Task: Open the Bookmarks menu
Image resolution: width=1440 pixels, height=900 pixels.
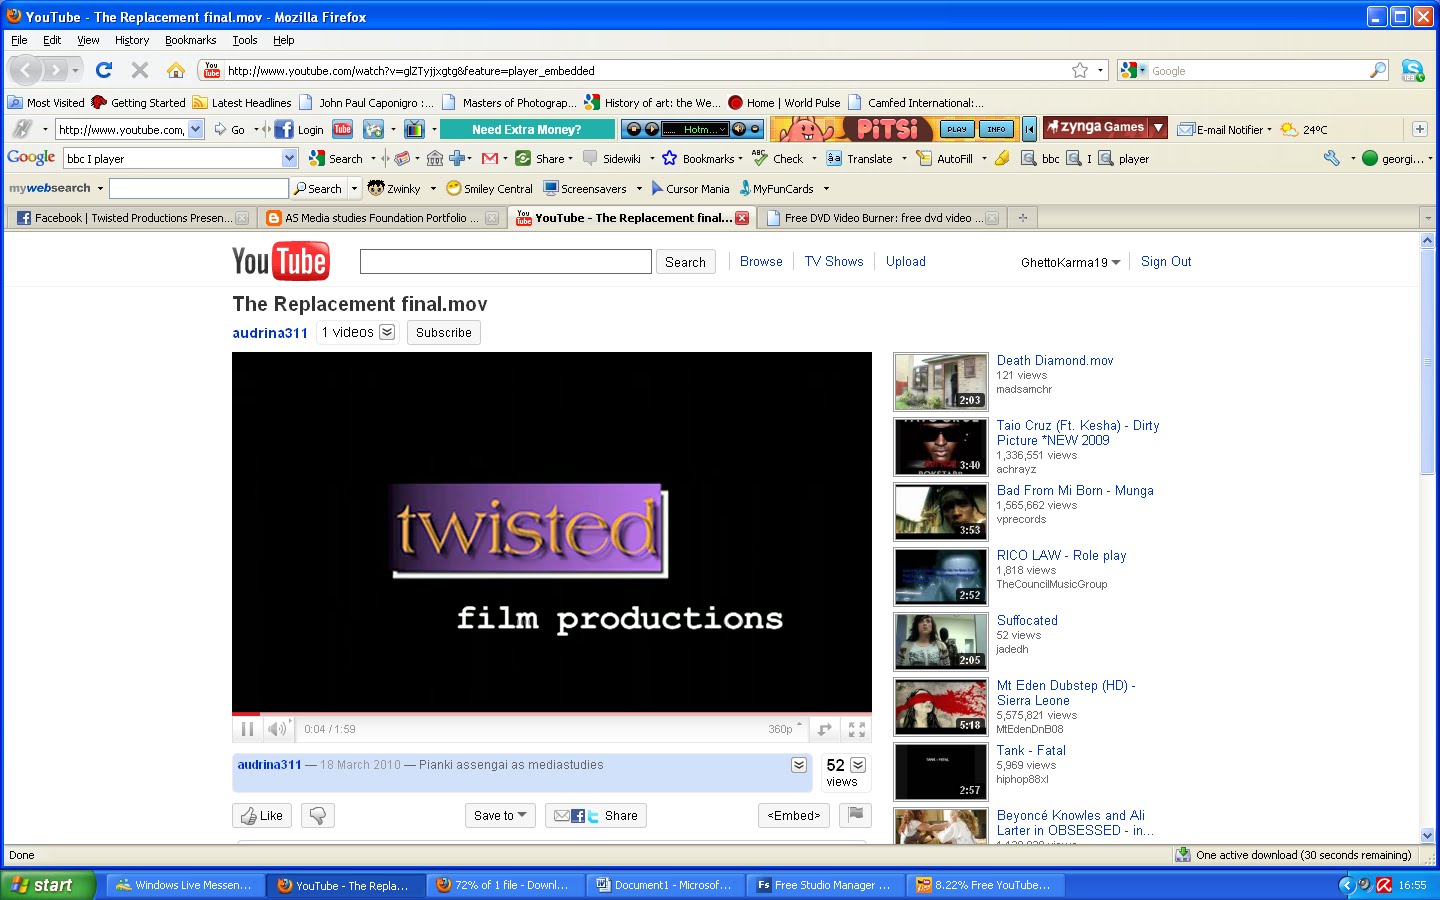Action: (190, 40)
